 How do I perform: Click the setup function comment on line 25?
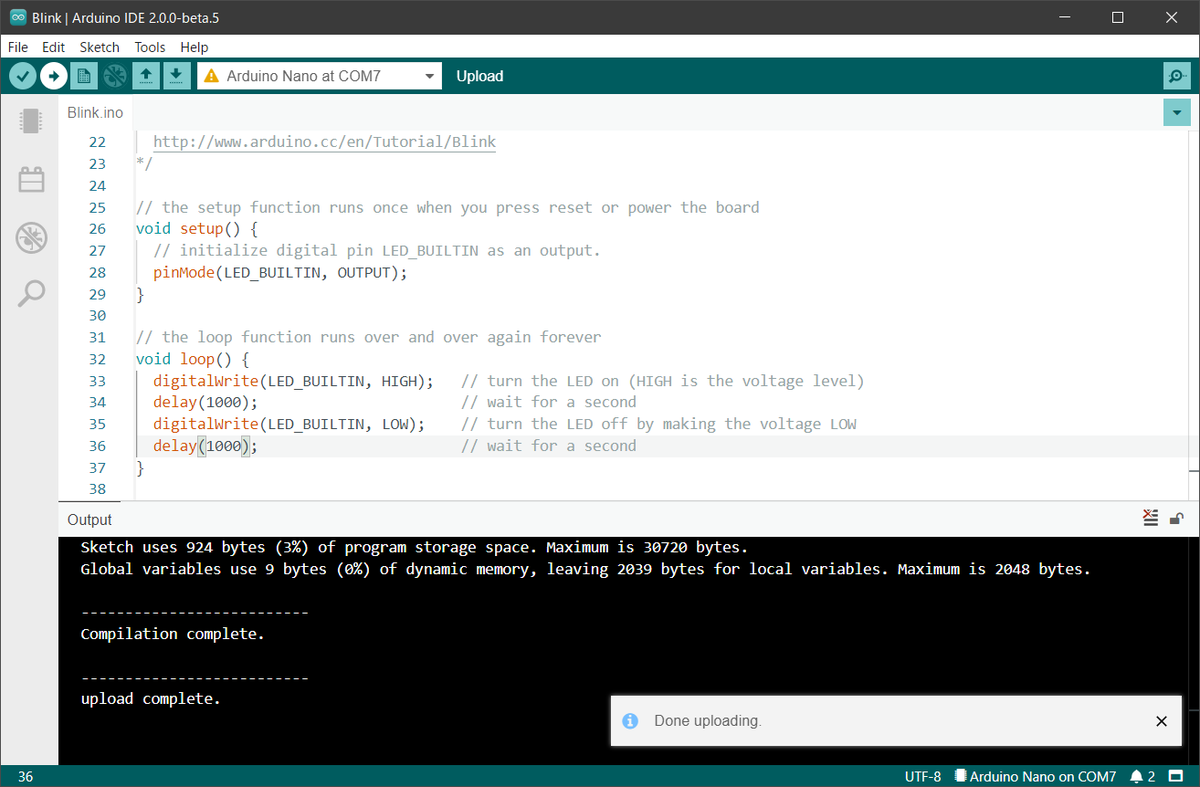tap(447, 208)
